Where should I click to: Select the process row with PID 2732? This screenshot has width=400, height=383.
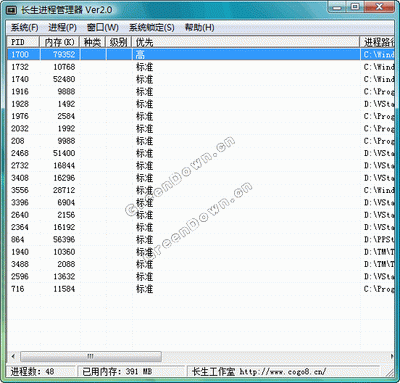[x=200, y=165]
